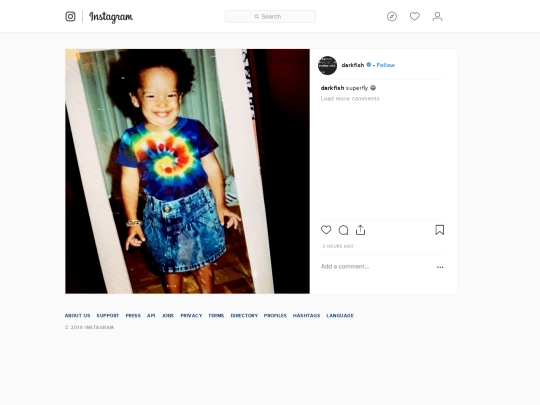The image size is (540, 405).
Task: Open the About Us footer link
Action: coord(77,315)
